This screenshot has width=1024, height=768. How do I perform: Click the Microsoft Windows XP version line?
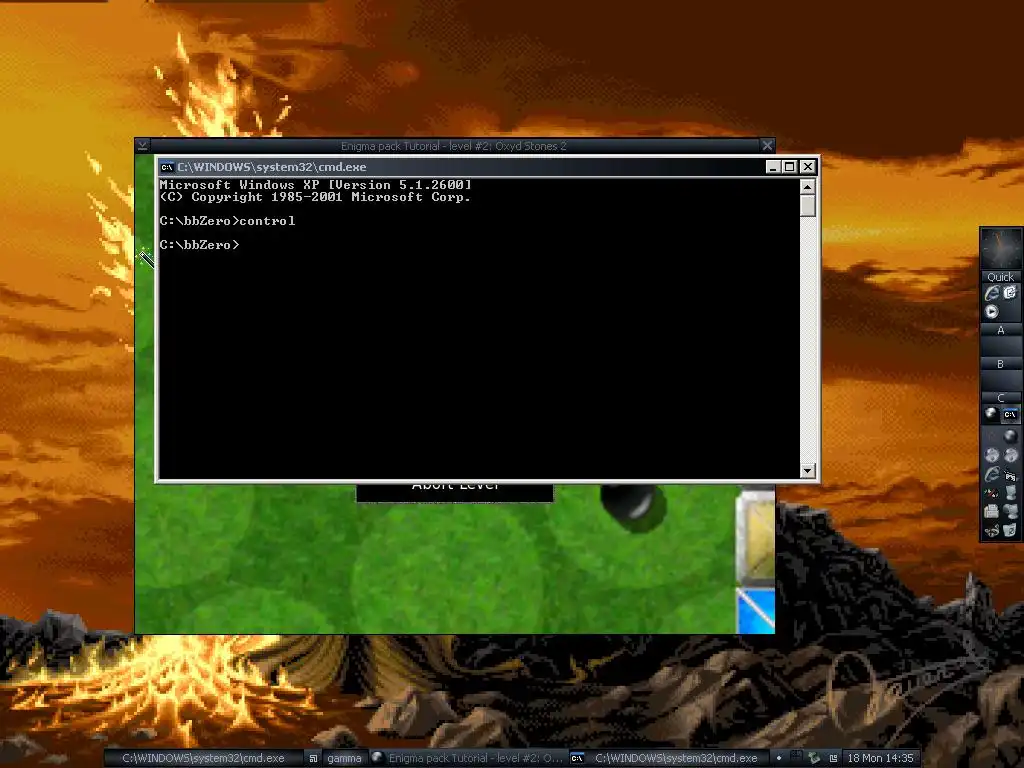[315, 185]
